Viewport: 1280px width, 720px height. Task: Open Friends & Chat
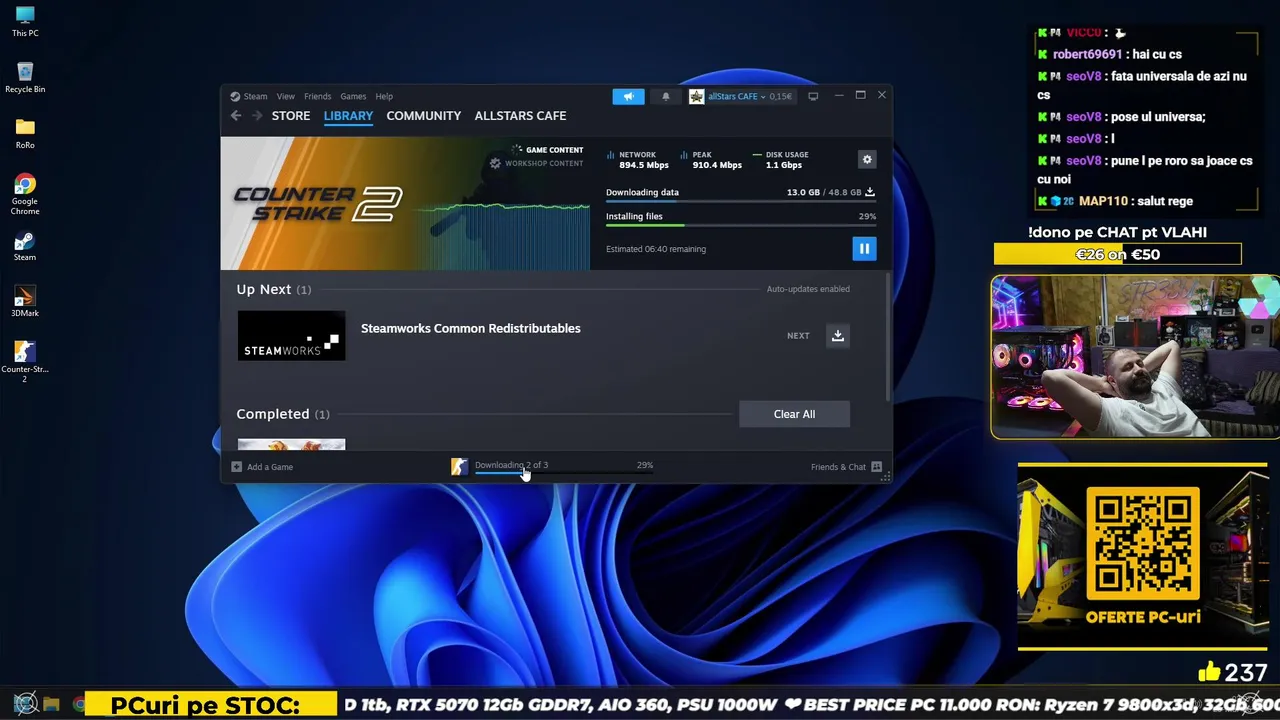[846, 467]
